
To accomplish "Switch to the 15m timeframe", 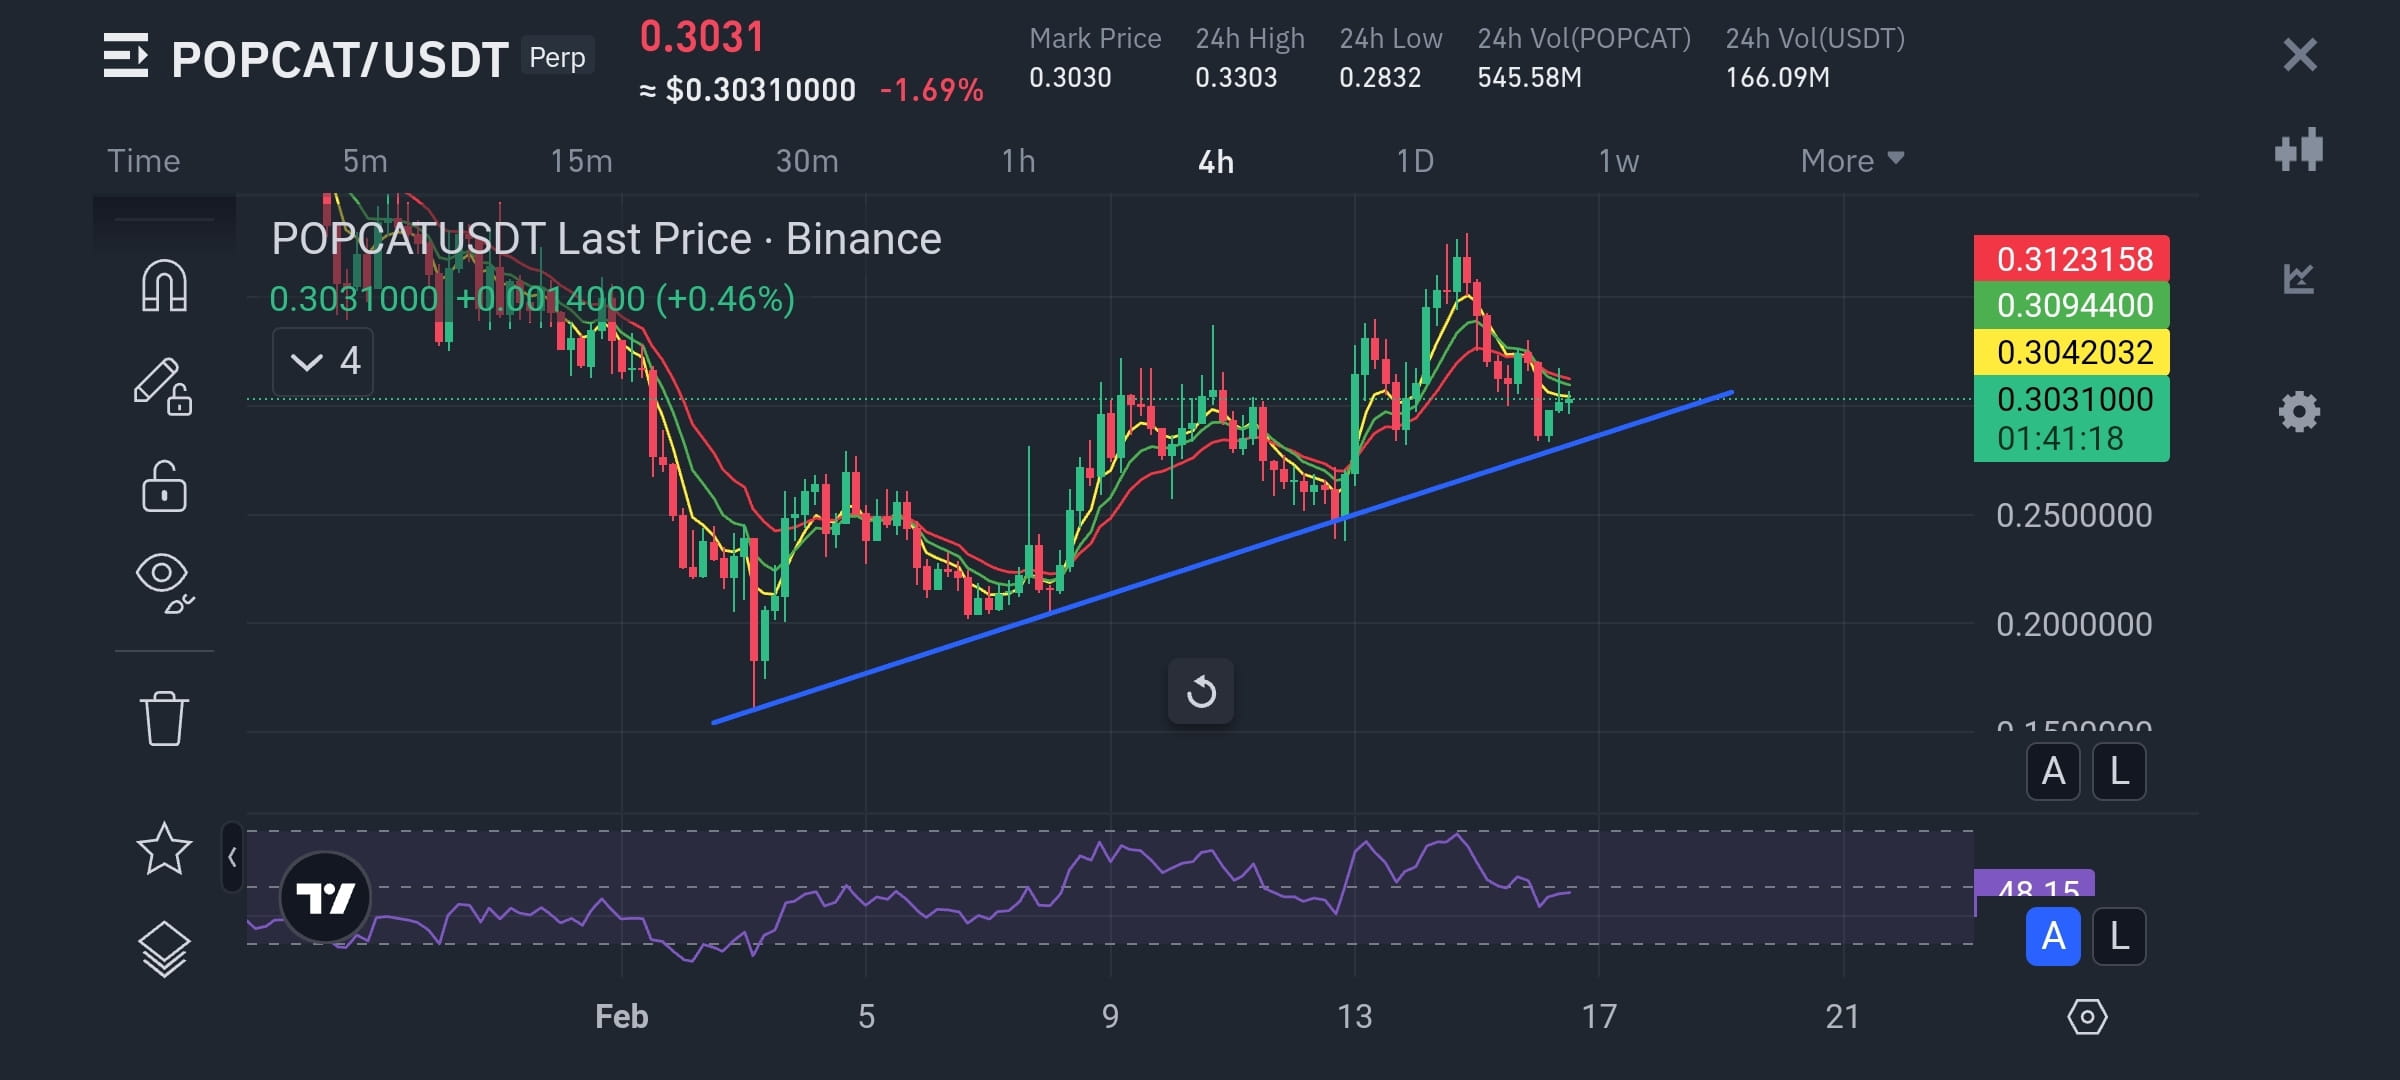I will pos(581,161).
